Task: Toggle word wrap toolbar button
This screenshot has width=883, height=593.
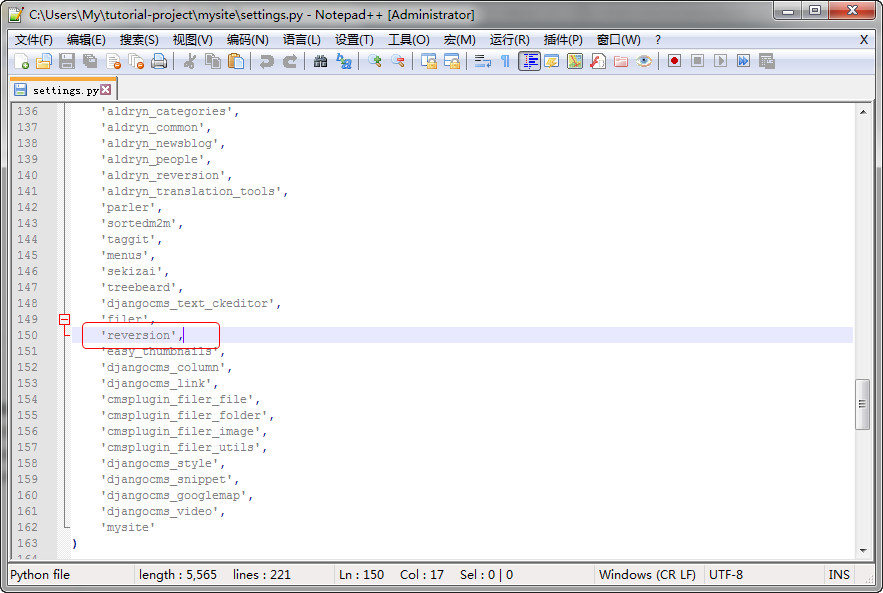Action: tap(482, 61)
